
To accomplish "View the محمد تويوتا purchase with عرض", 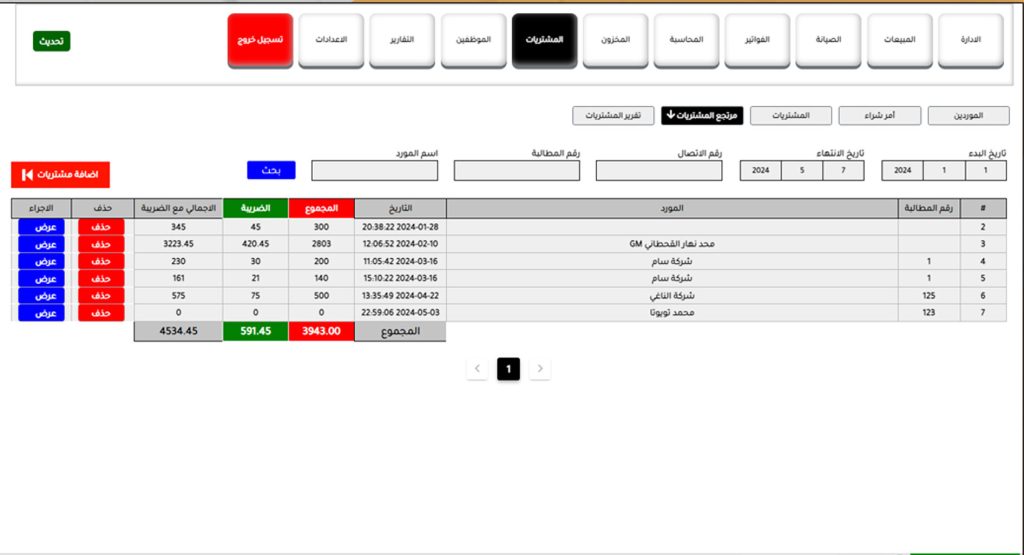I will 41,313.
